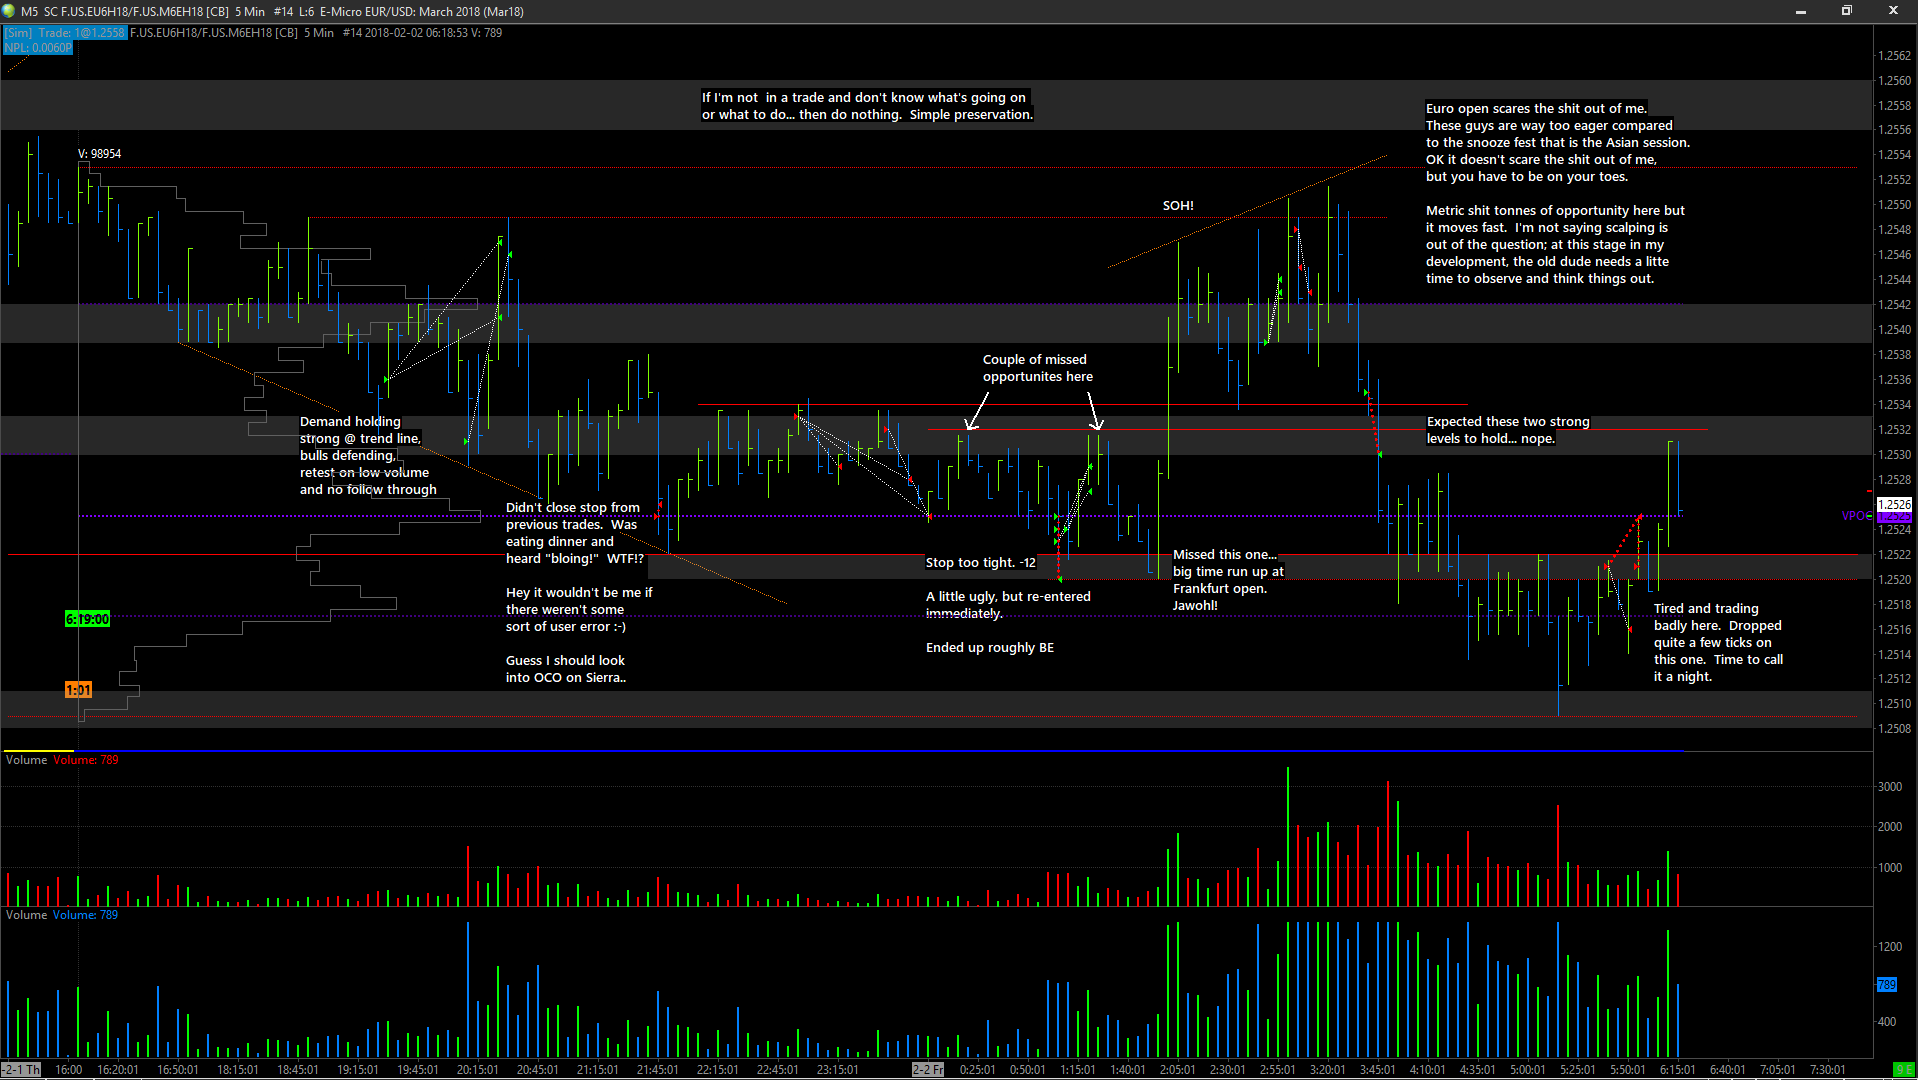The height and width of the screenshot is (1080, 1918).
Task: Select the orange '1:01' marker label
Action: (78, 690)
